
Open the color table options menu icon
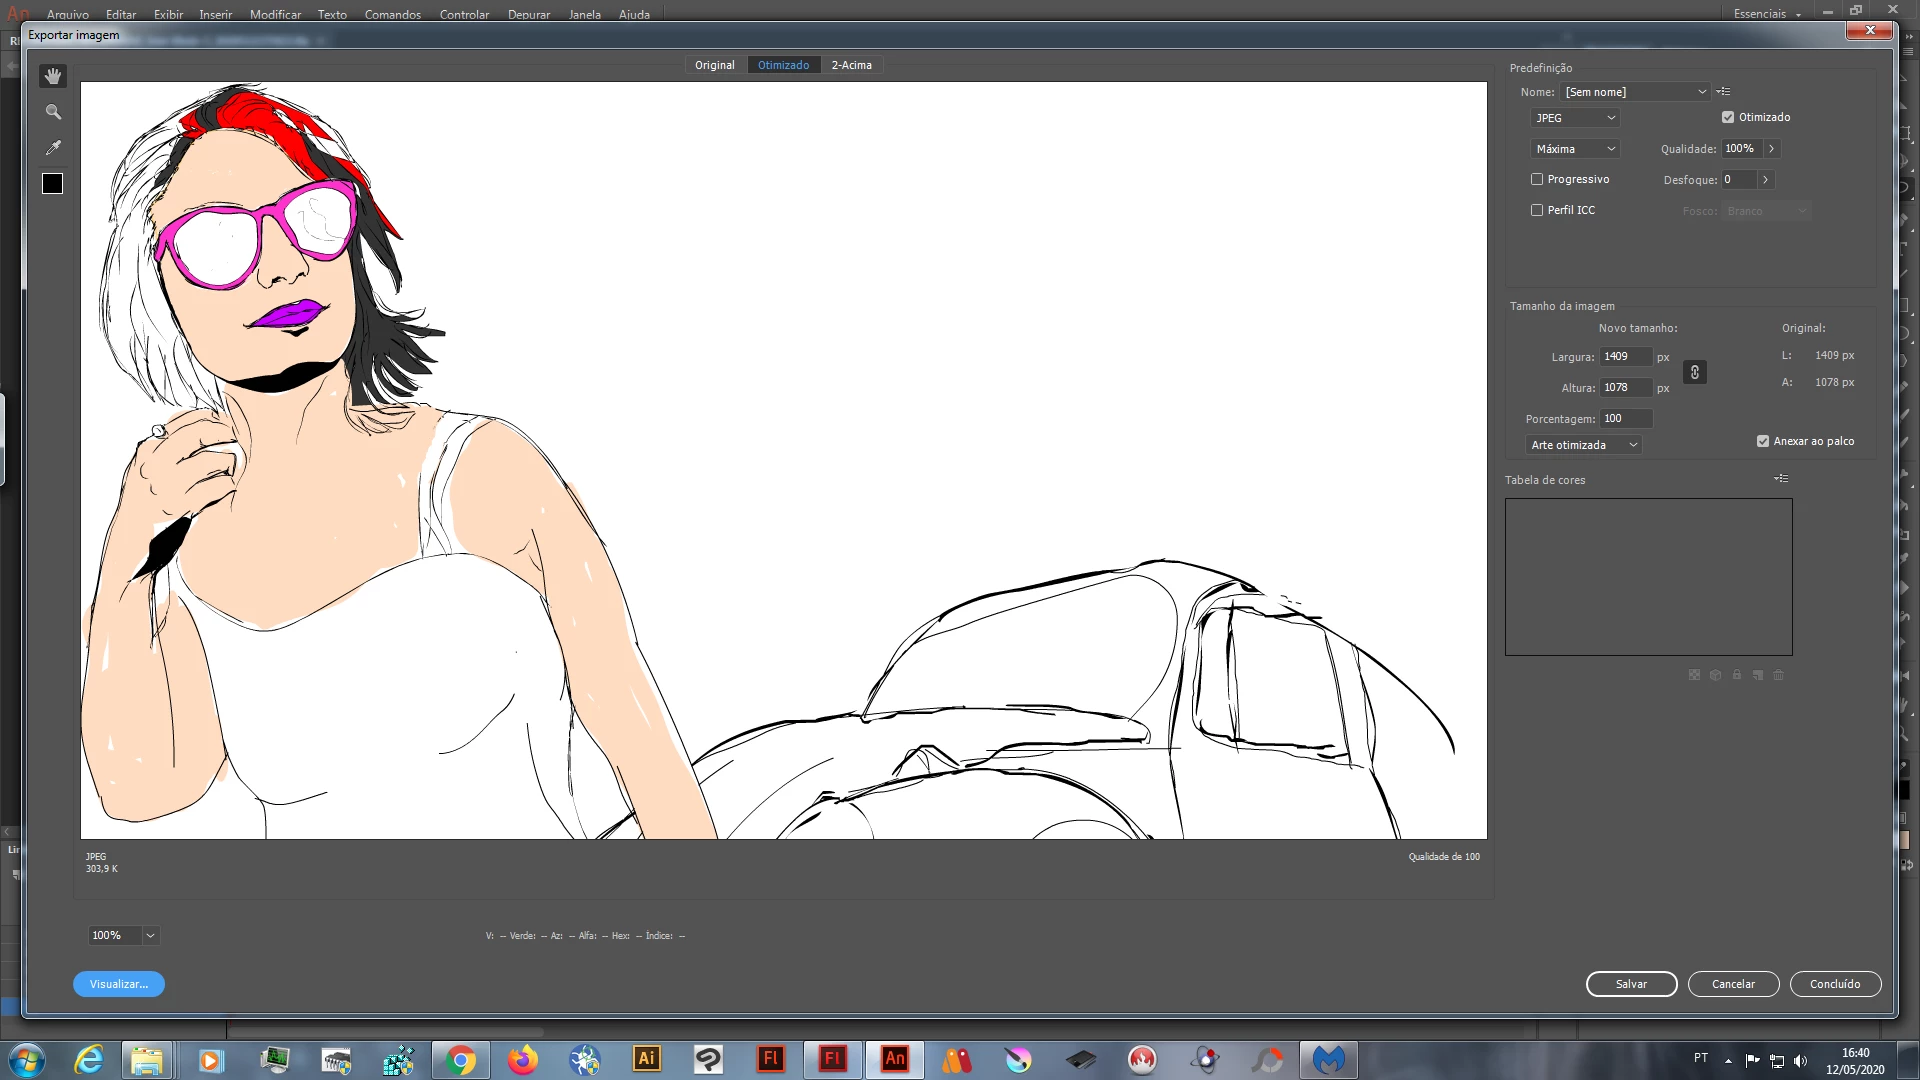(x=1781, y=479)
